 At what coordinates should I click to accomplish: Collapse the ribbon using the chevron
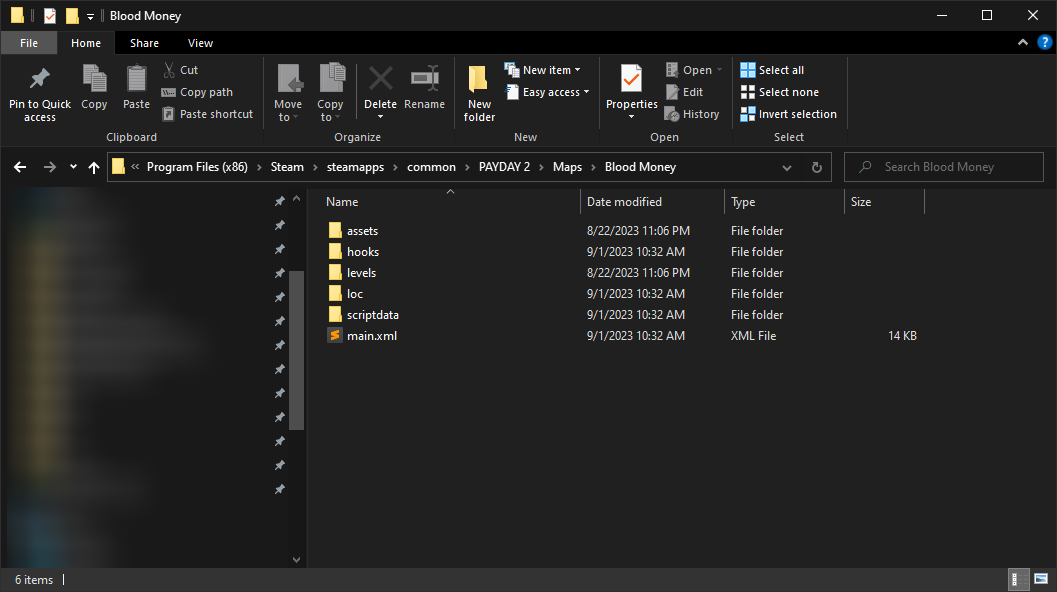(x=1022, y=43)
